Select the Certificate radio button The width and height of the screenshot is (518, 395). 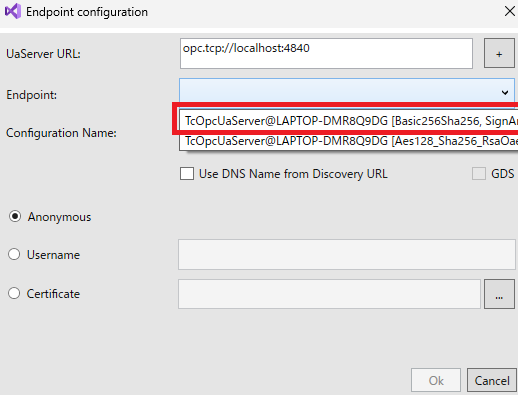pos(14,294)
